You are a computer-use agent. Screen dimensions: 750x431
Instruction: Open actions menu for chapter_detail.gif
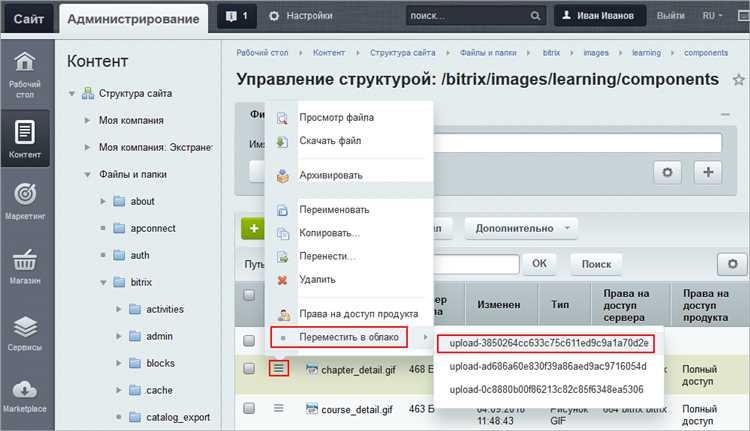(279, 368)
